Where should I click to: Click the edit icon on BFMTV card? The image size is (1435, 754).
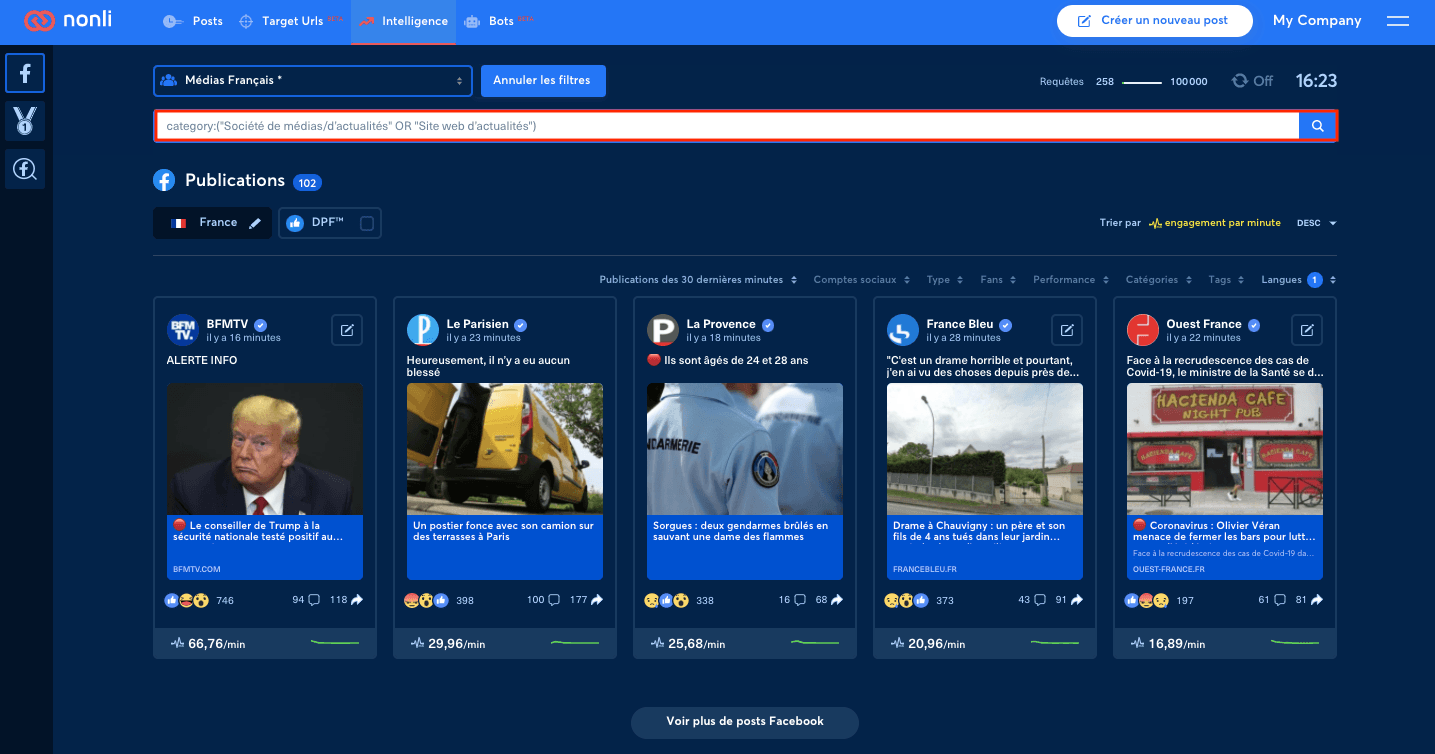(x=347, y=330)
